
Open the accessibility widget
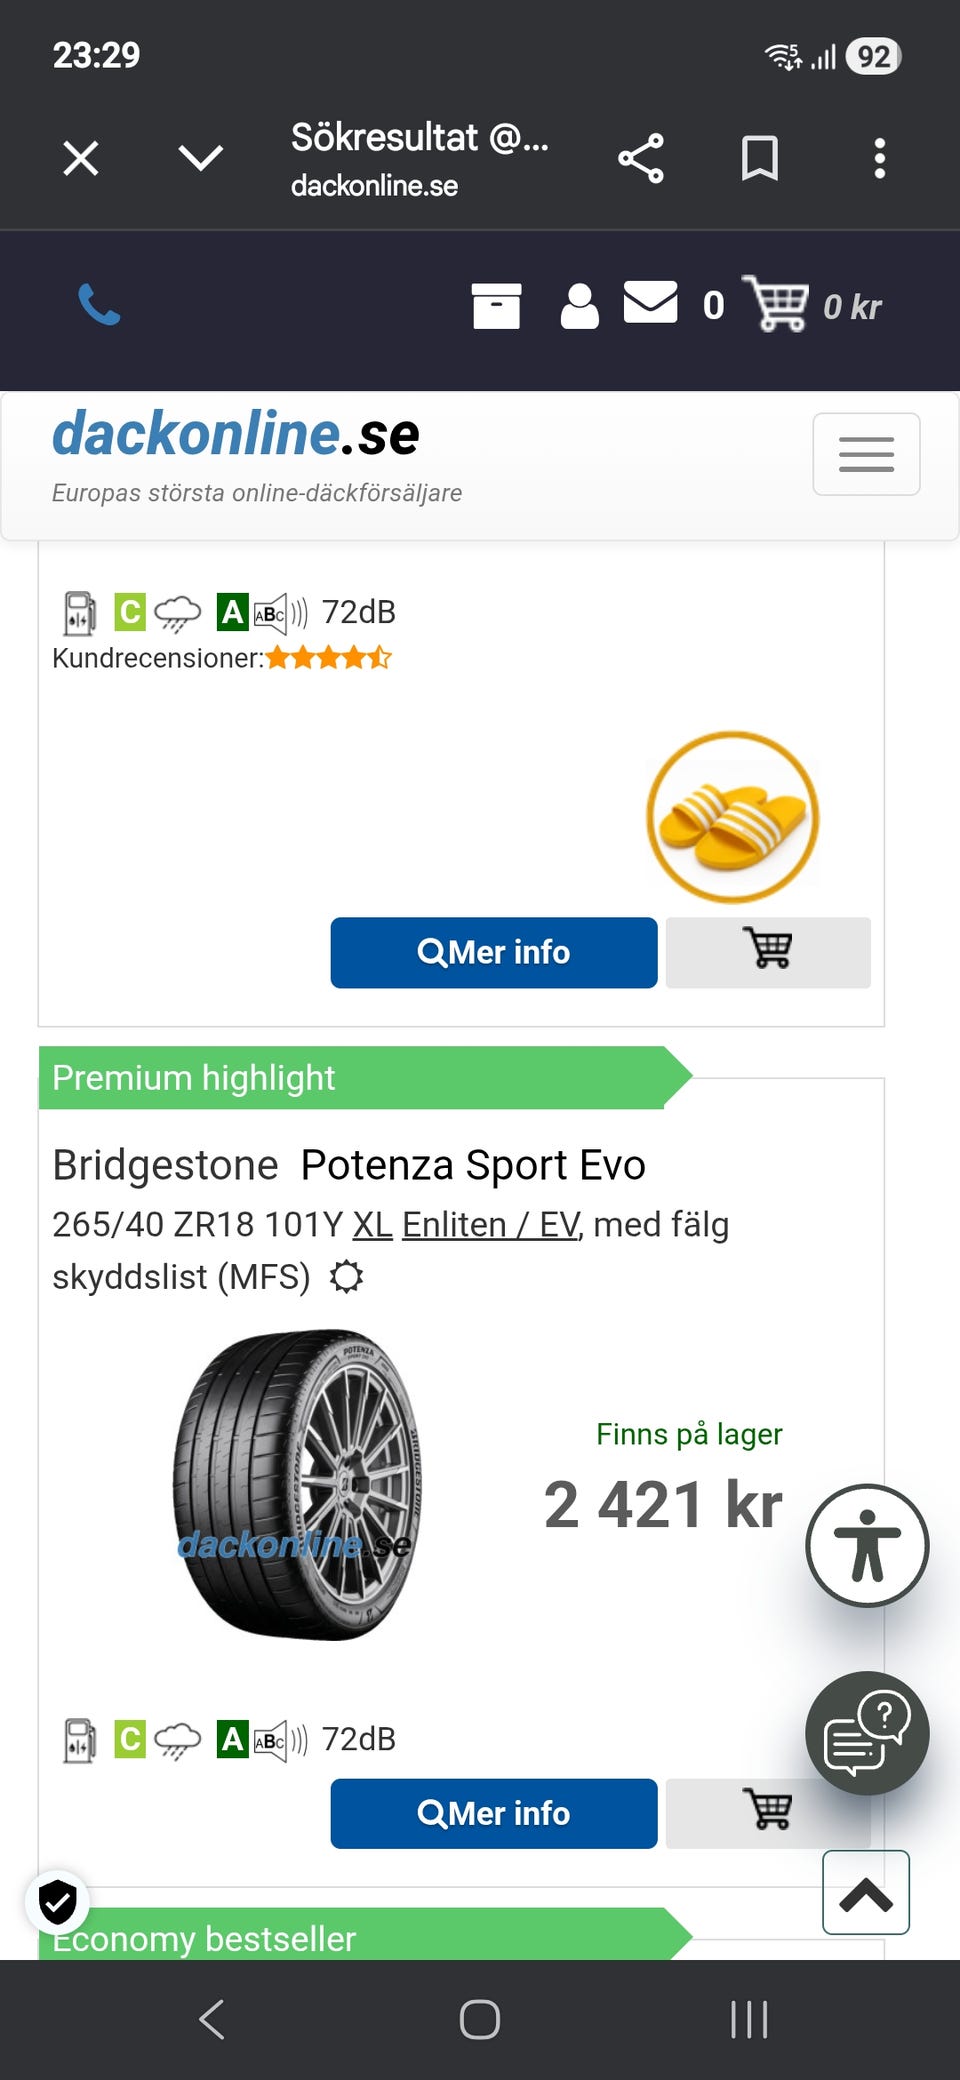click(x=867, y=1545)
